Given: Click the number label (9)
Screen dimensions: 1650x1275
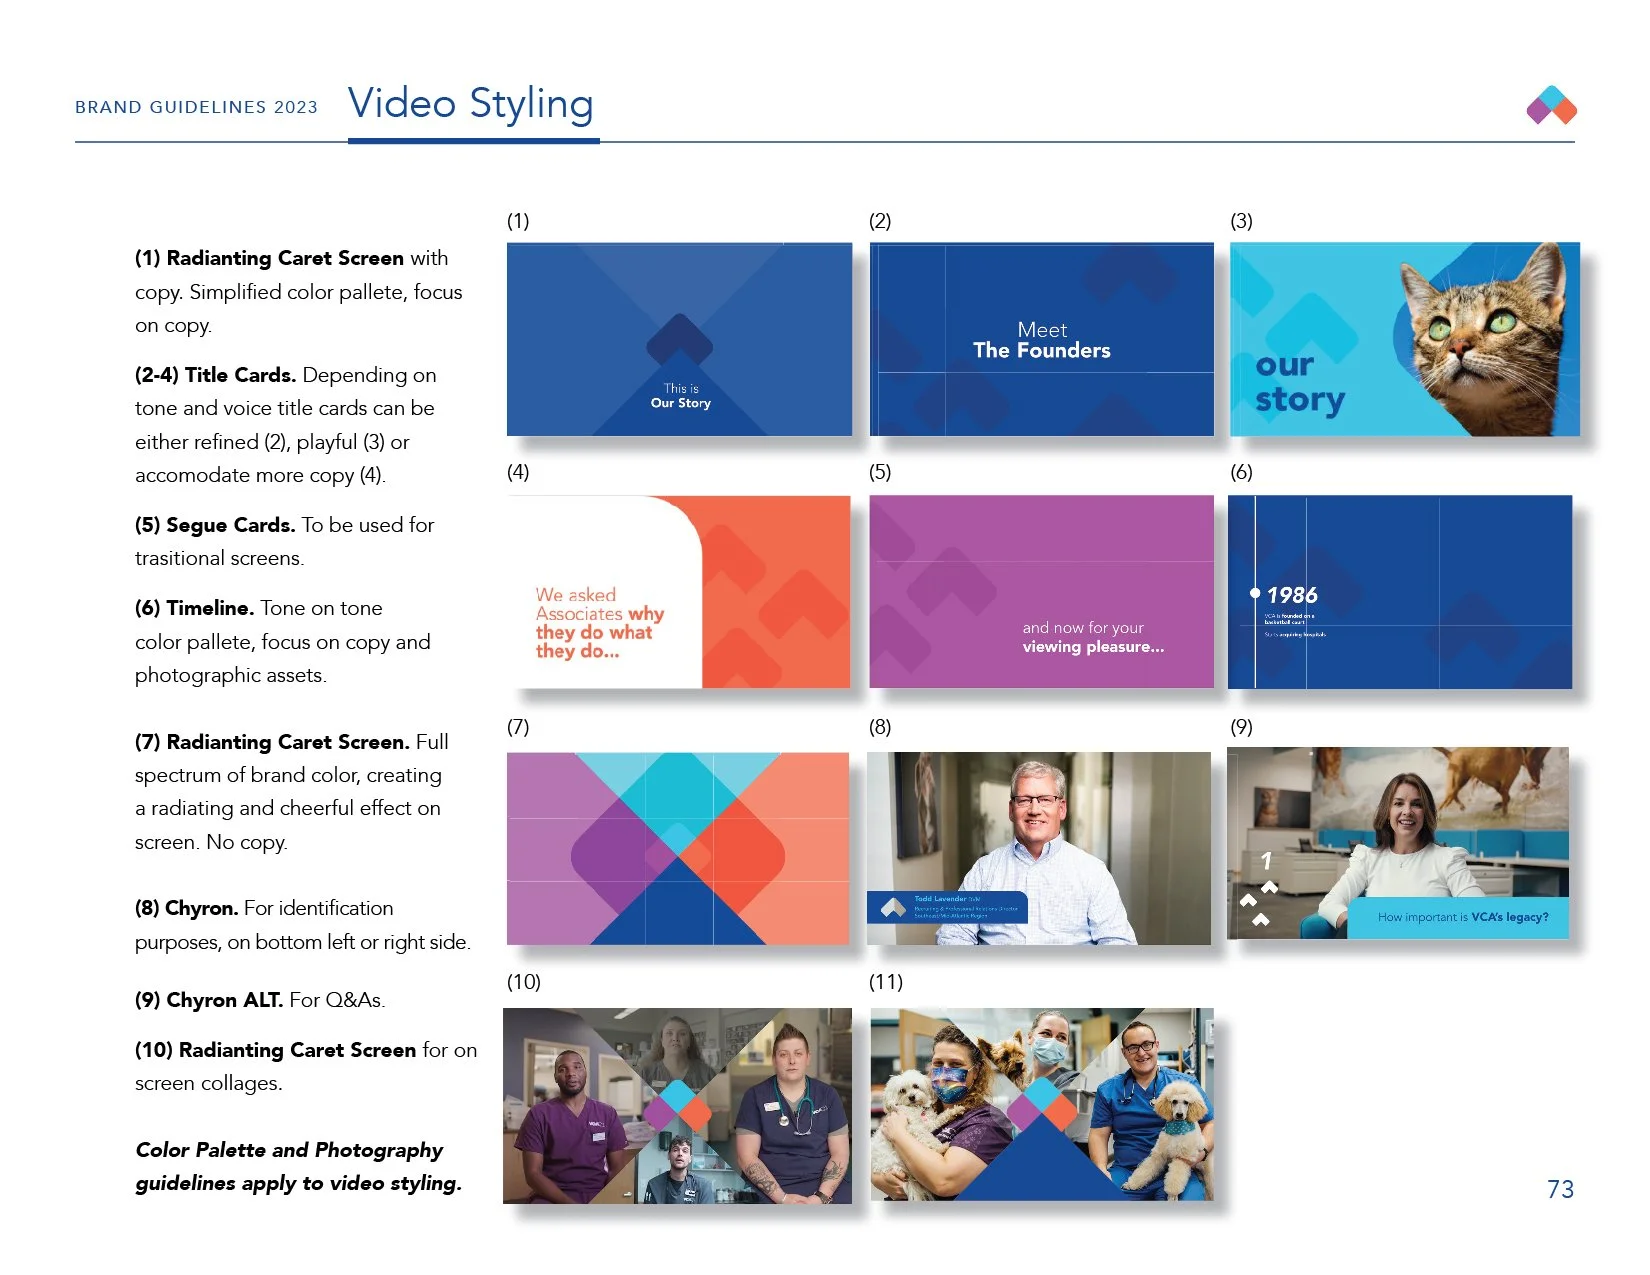Looking at the screenshot, I should pos(1241,727).
